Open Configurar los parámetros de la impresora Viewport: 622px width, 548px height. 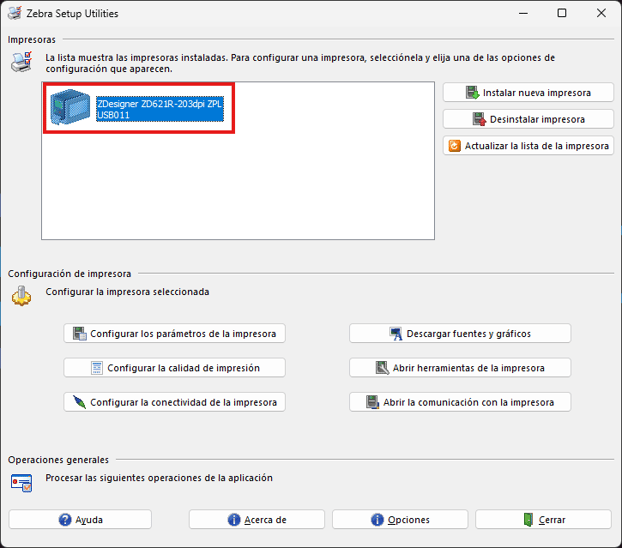tap(174, 333)
